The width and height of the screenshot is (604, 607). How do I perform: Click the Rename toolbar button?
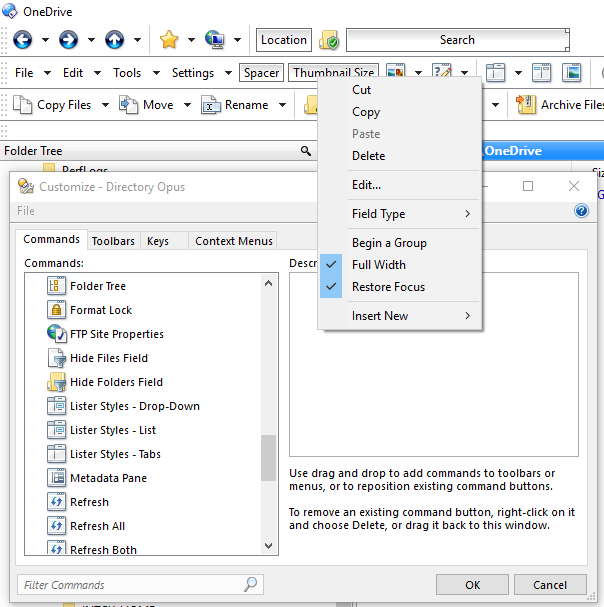[x=235, y=105]
